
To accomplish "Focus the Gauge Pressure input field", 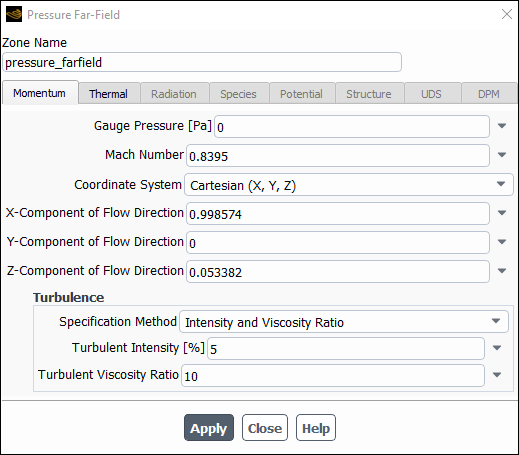I will [352, 127].
